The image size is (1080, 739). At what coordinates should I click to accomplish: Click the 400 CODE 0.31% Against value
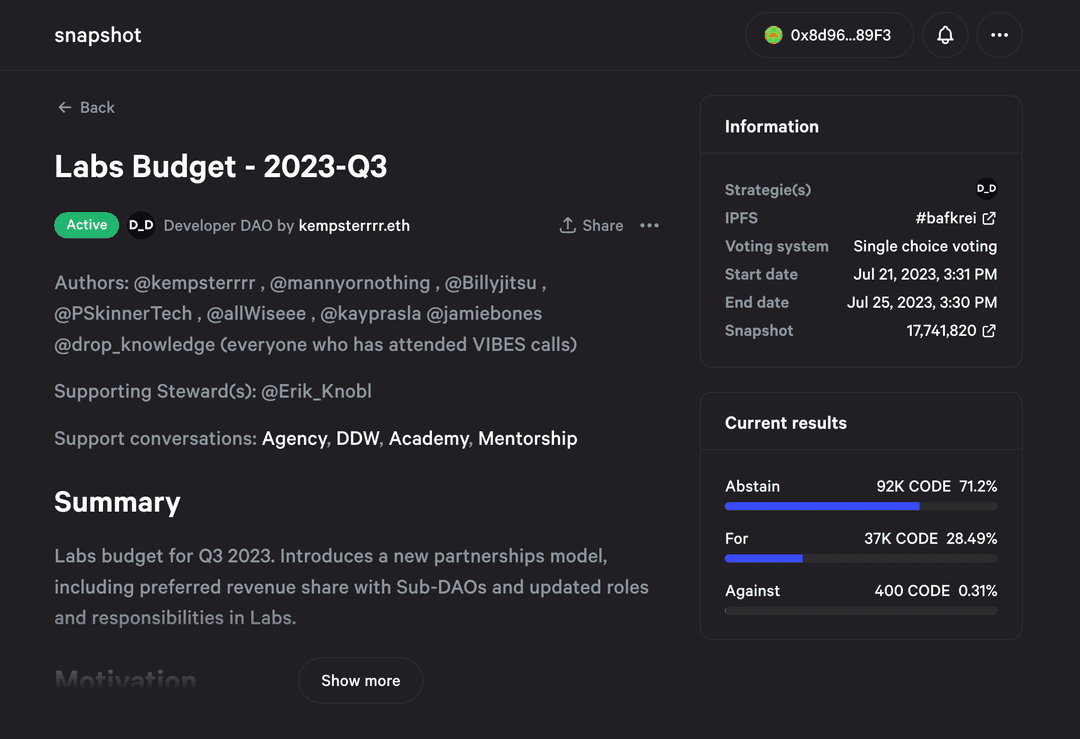pos(936,591)
